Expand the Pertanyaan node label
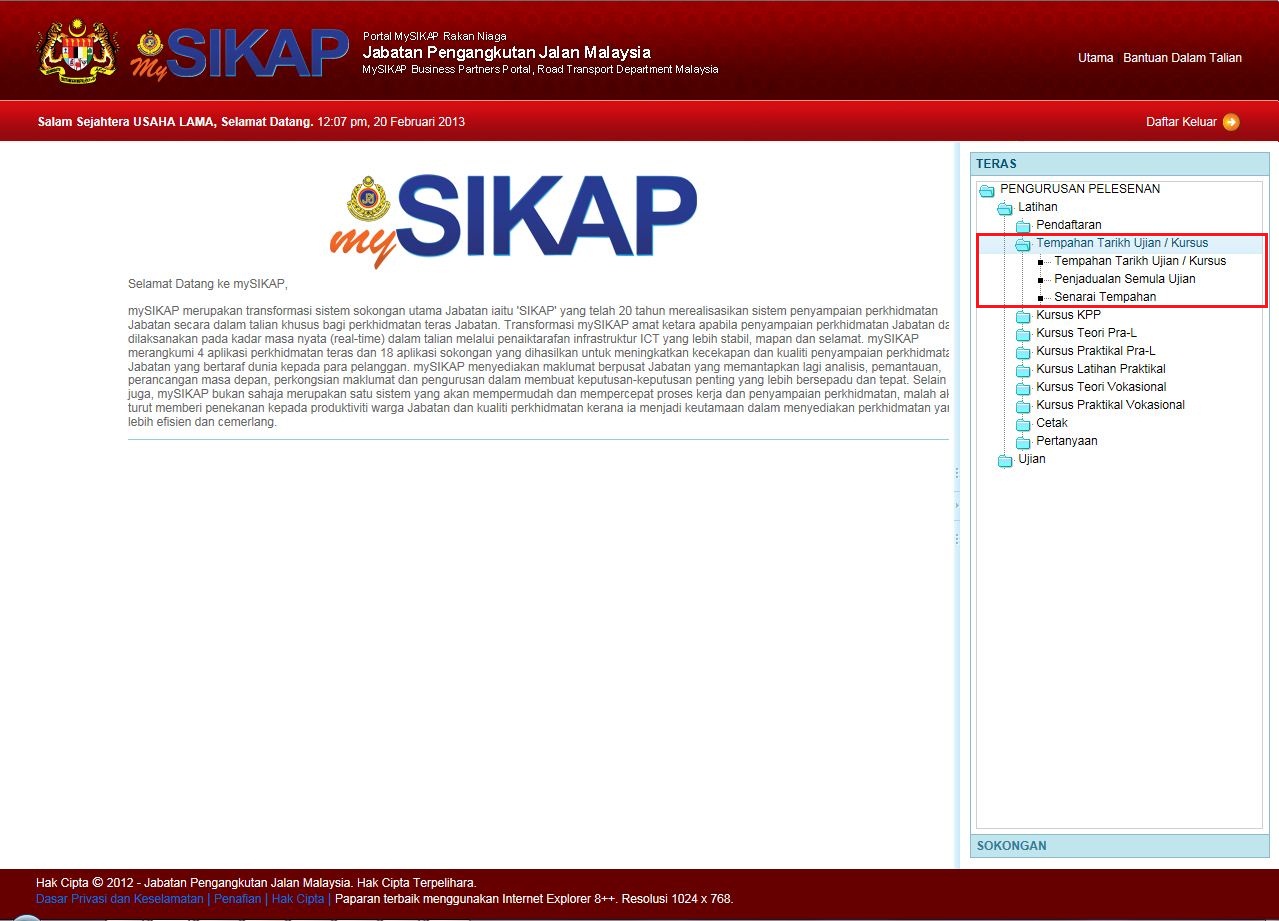The image size is (1279, 921). point(1066,441)
